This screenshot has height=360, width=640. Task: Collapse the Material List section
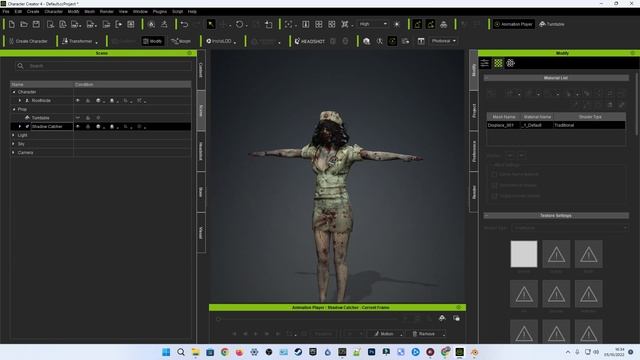pyautogui.click(x=486, y=78)
